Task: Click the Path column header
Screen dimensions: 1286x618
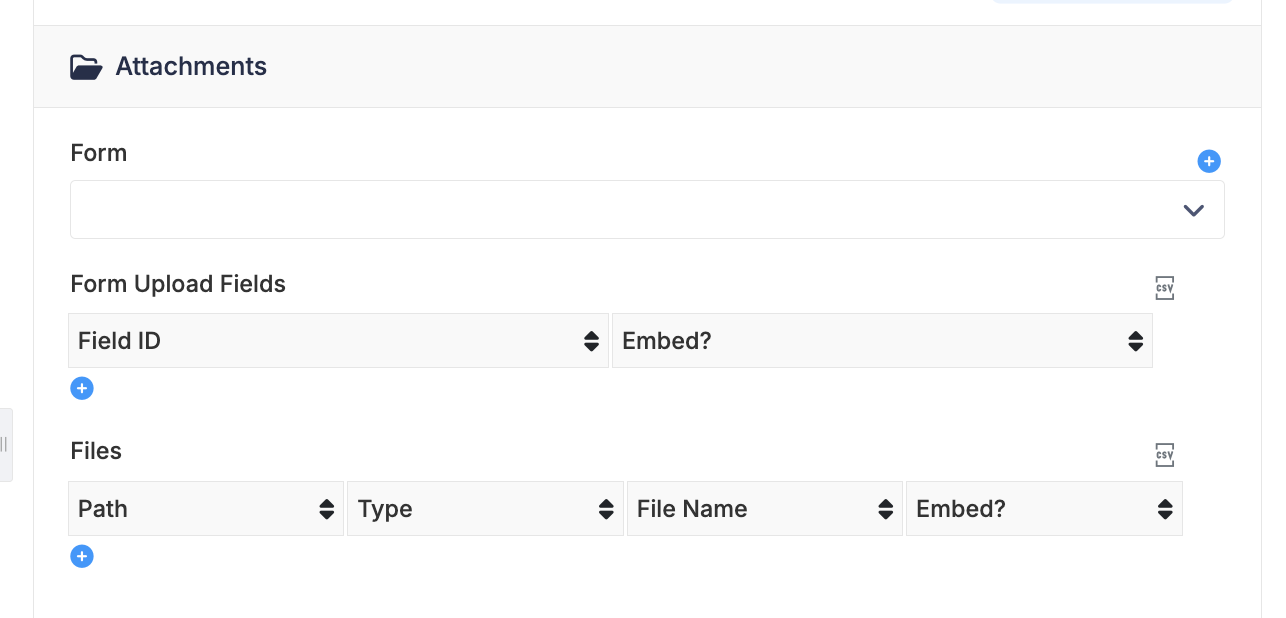Action: 206,509
